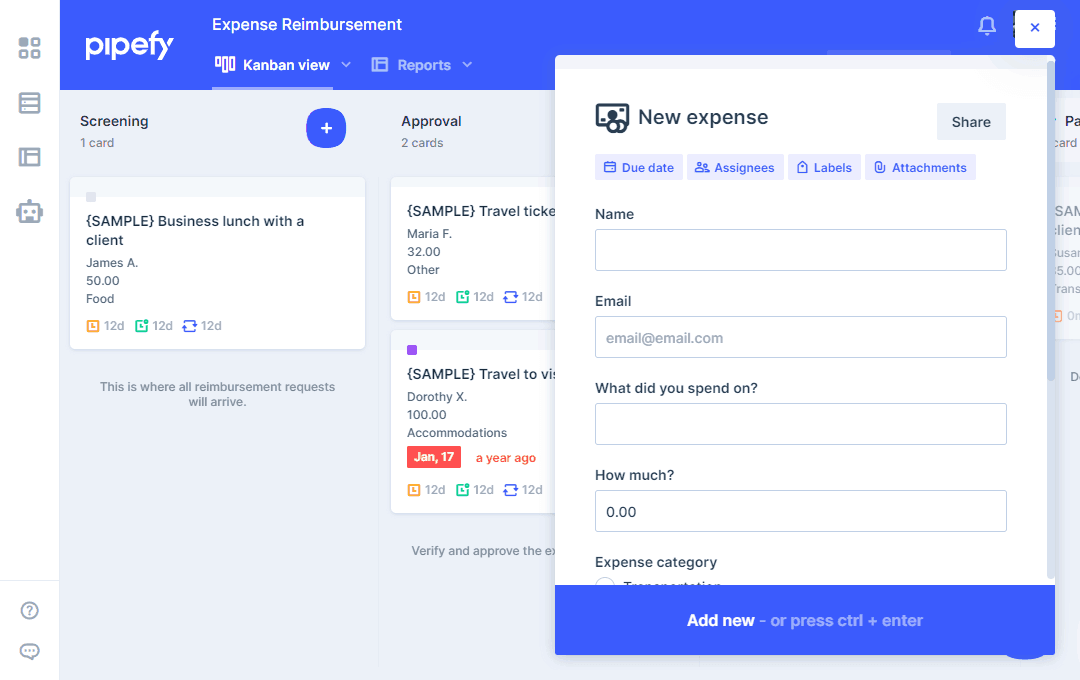Click the database list icon in sidebar
1080x680 pixels.
30,103
